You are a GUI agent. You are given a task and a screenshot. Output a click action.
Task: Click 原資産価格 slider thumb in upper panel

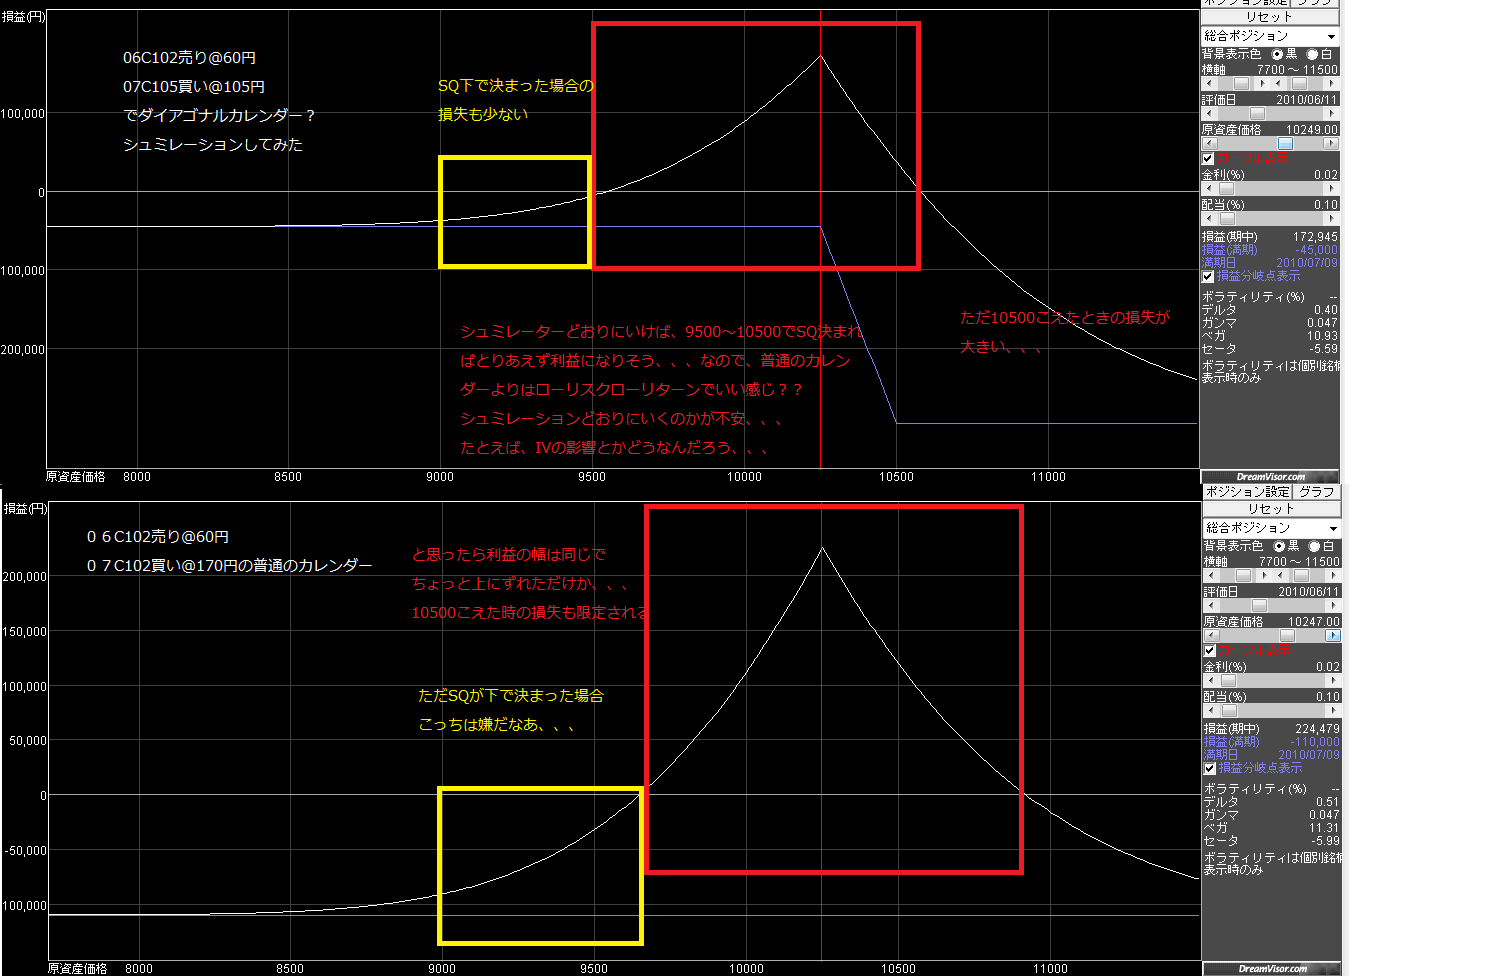coord(1285,144)
